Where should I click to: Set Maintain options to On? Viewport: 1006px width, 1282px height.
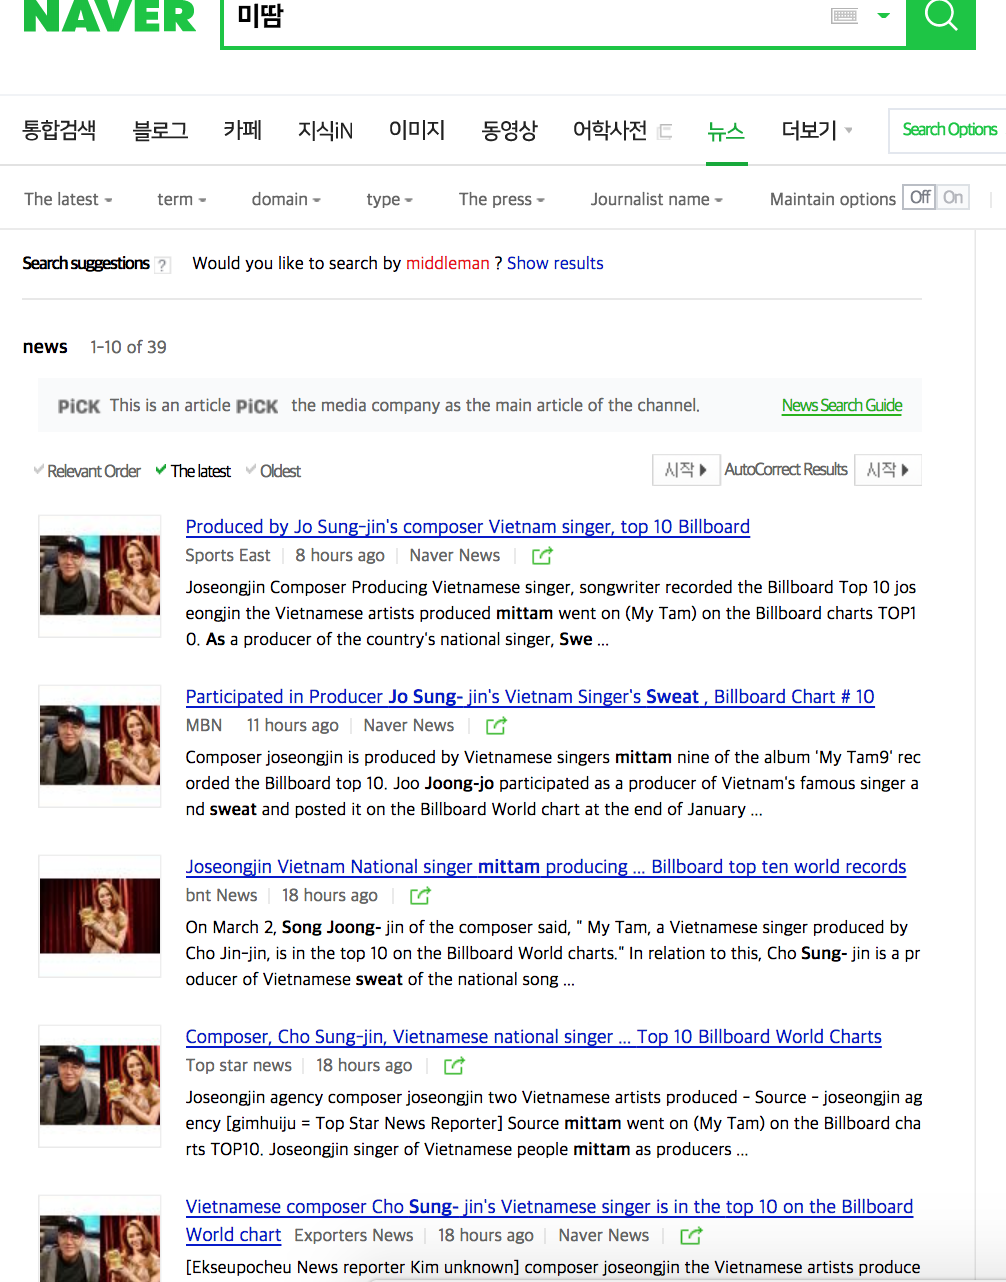[953, 198]
